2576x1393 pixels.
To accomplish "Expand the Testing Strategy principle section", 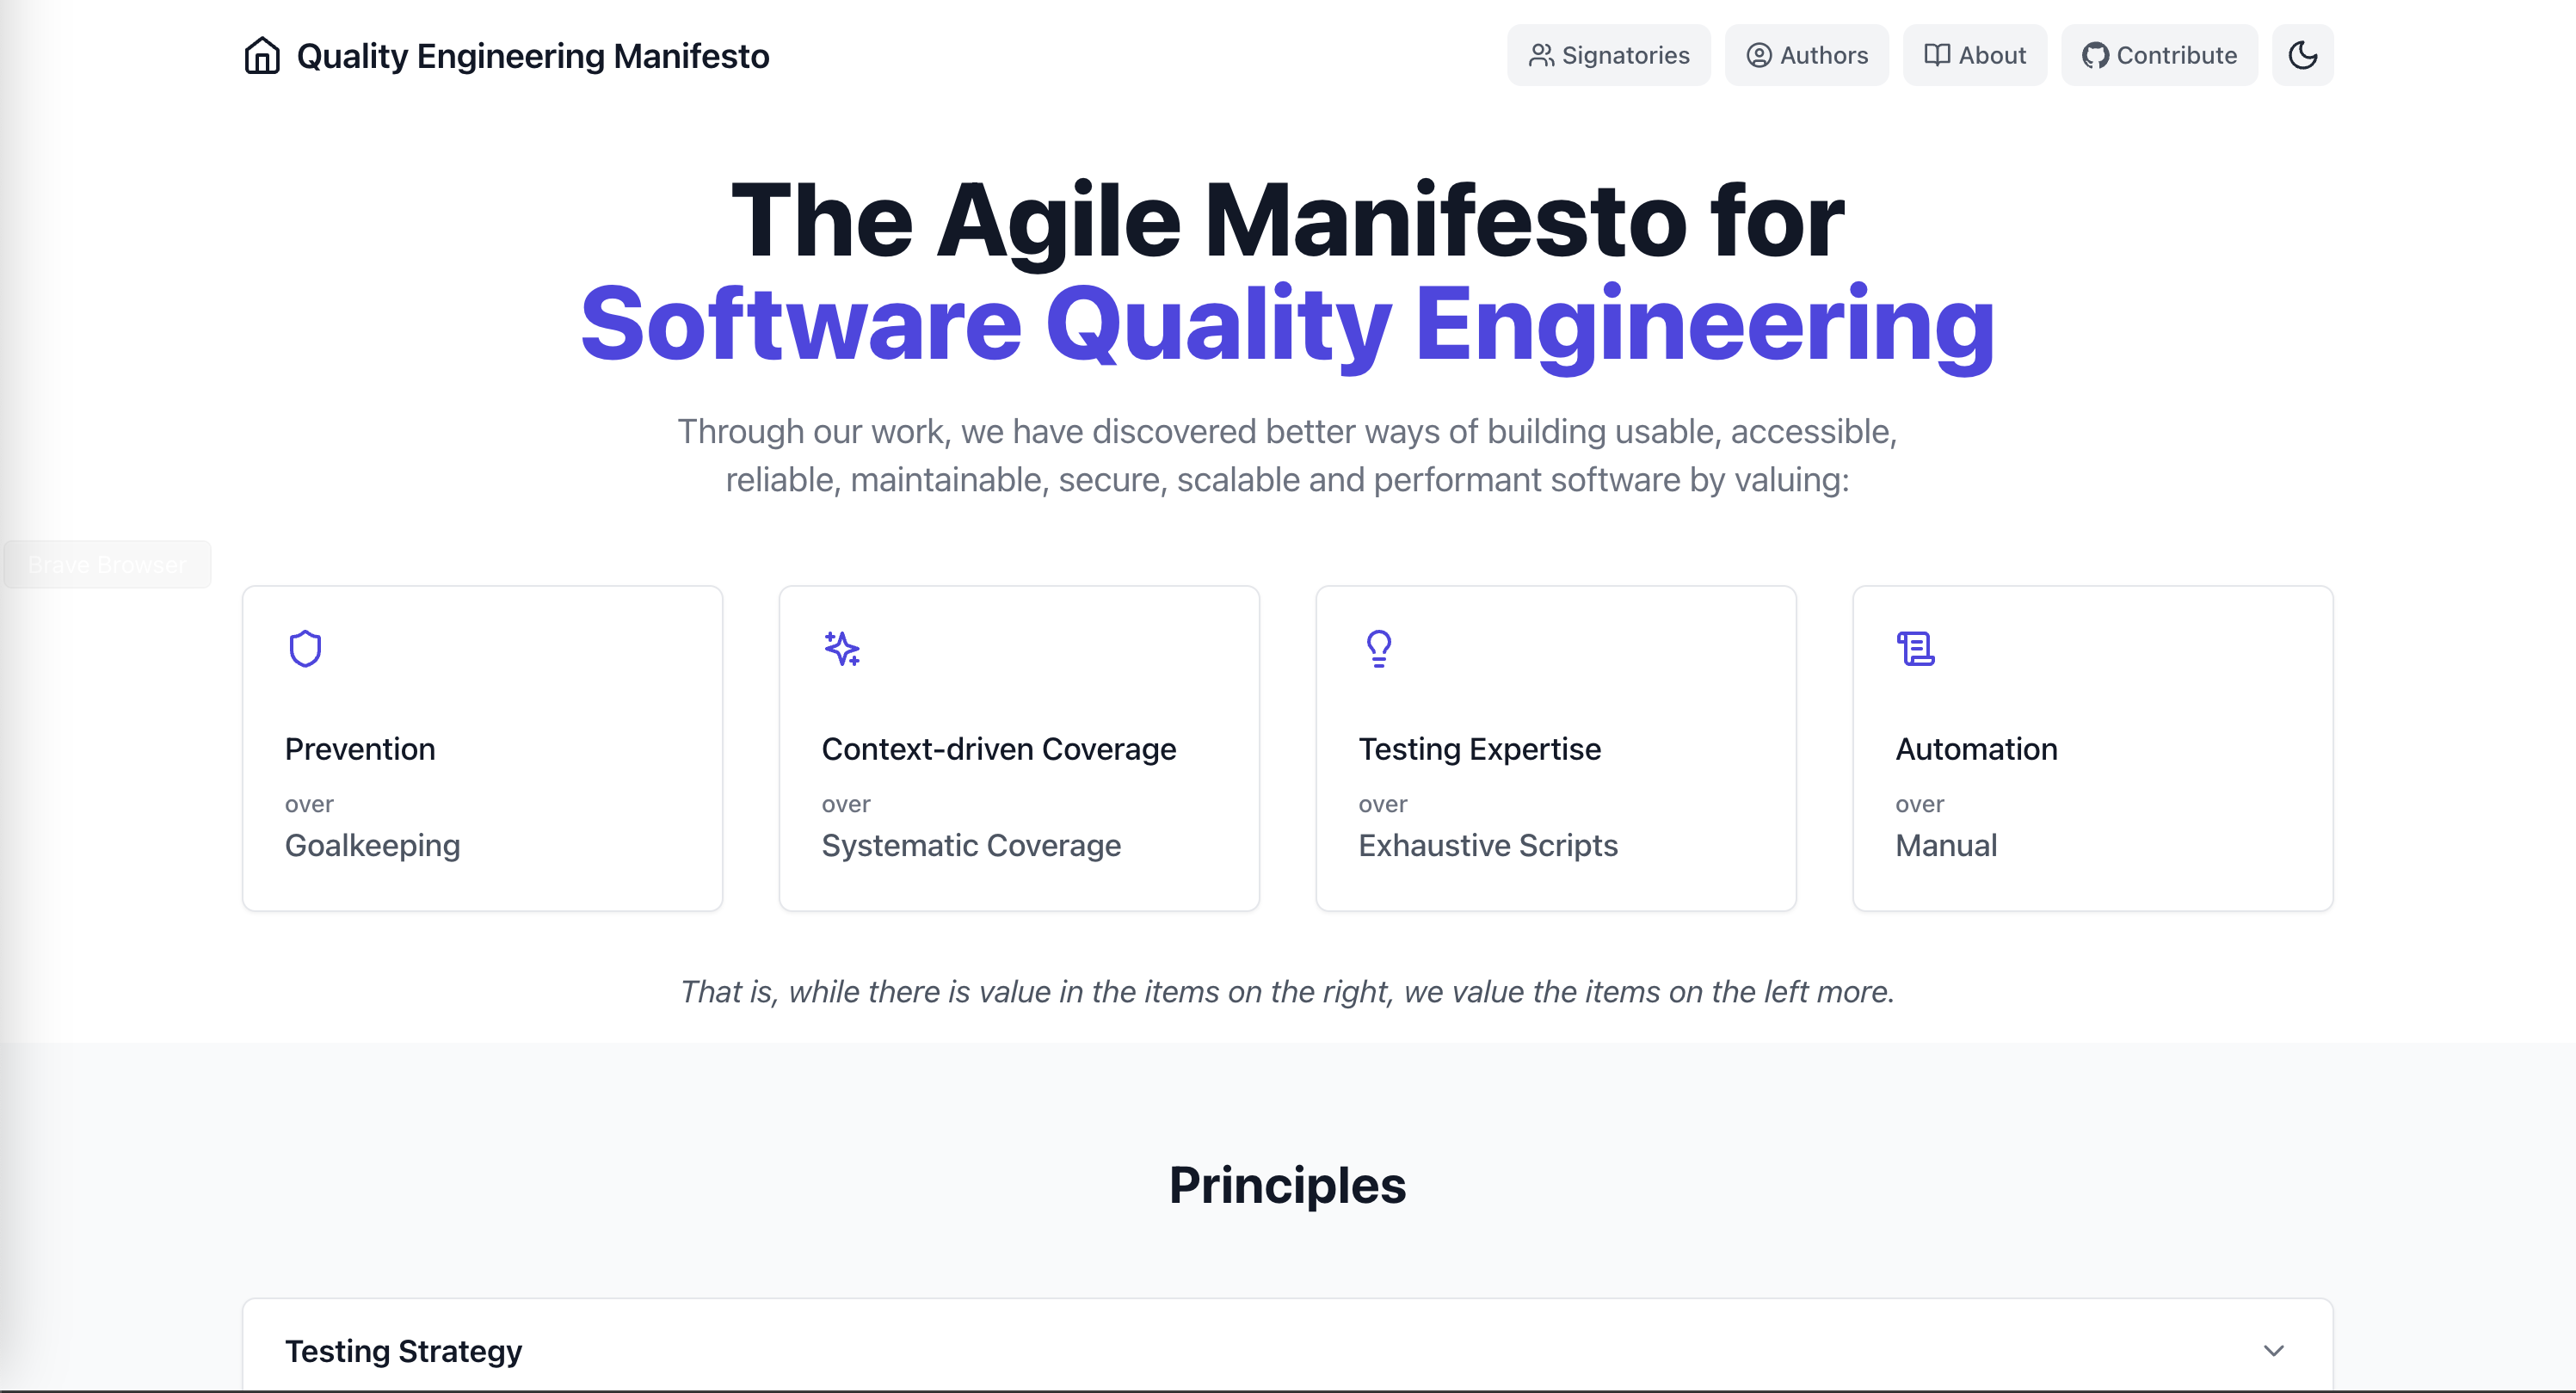I will (x=1286, y=1350).
